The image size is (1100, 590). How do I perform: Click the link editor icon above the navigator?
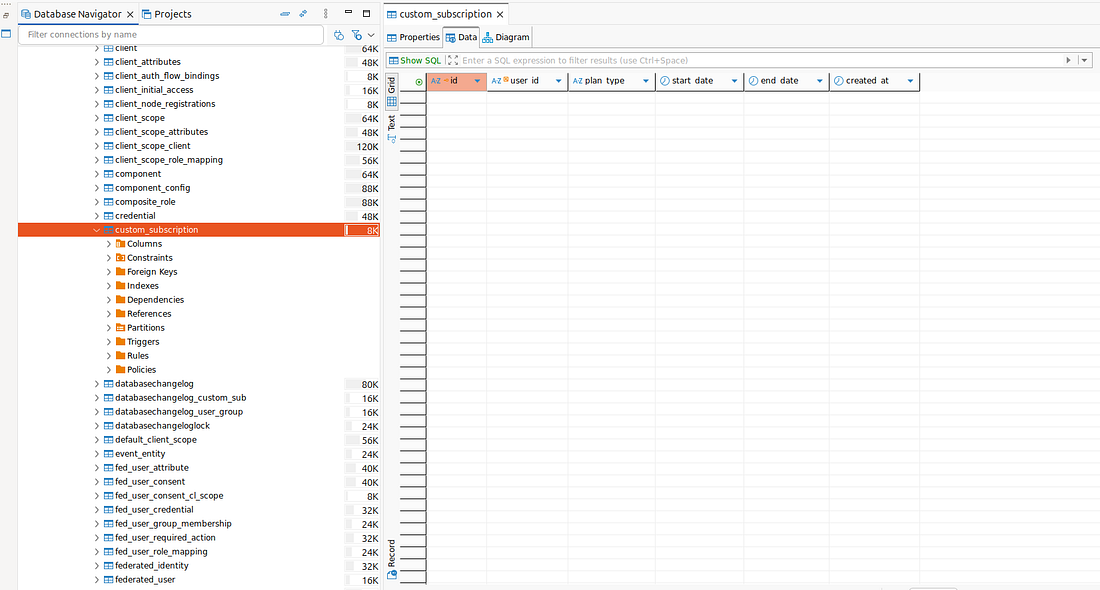click(302, 13)
